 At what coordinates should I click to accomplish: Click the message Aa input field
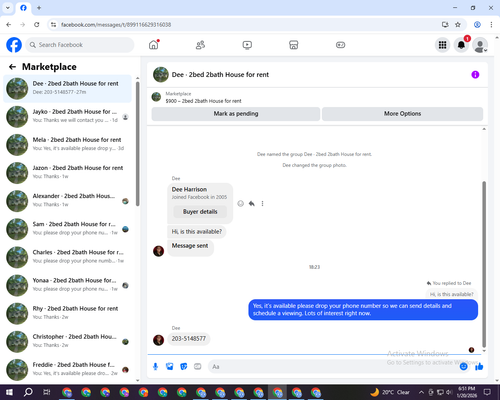333,367
